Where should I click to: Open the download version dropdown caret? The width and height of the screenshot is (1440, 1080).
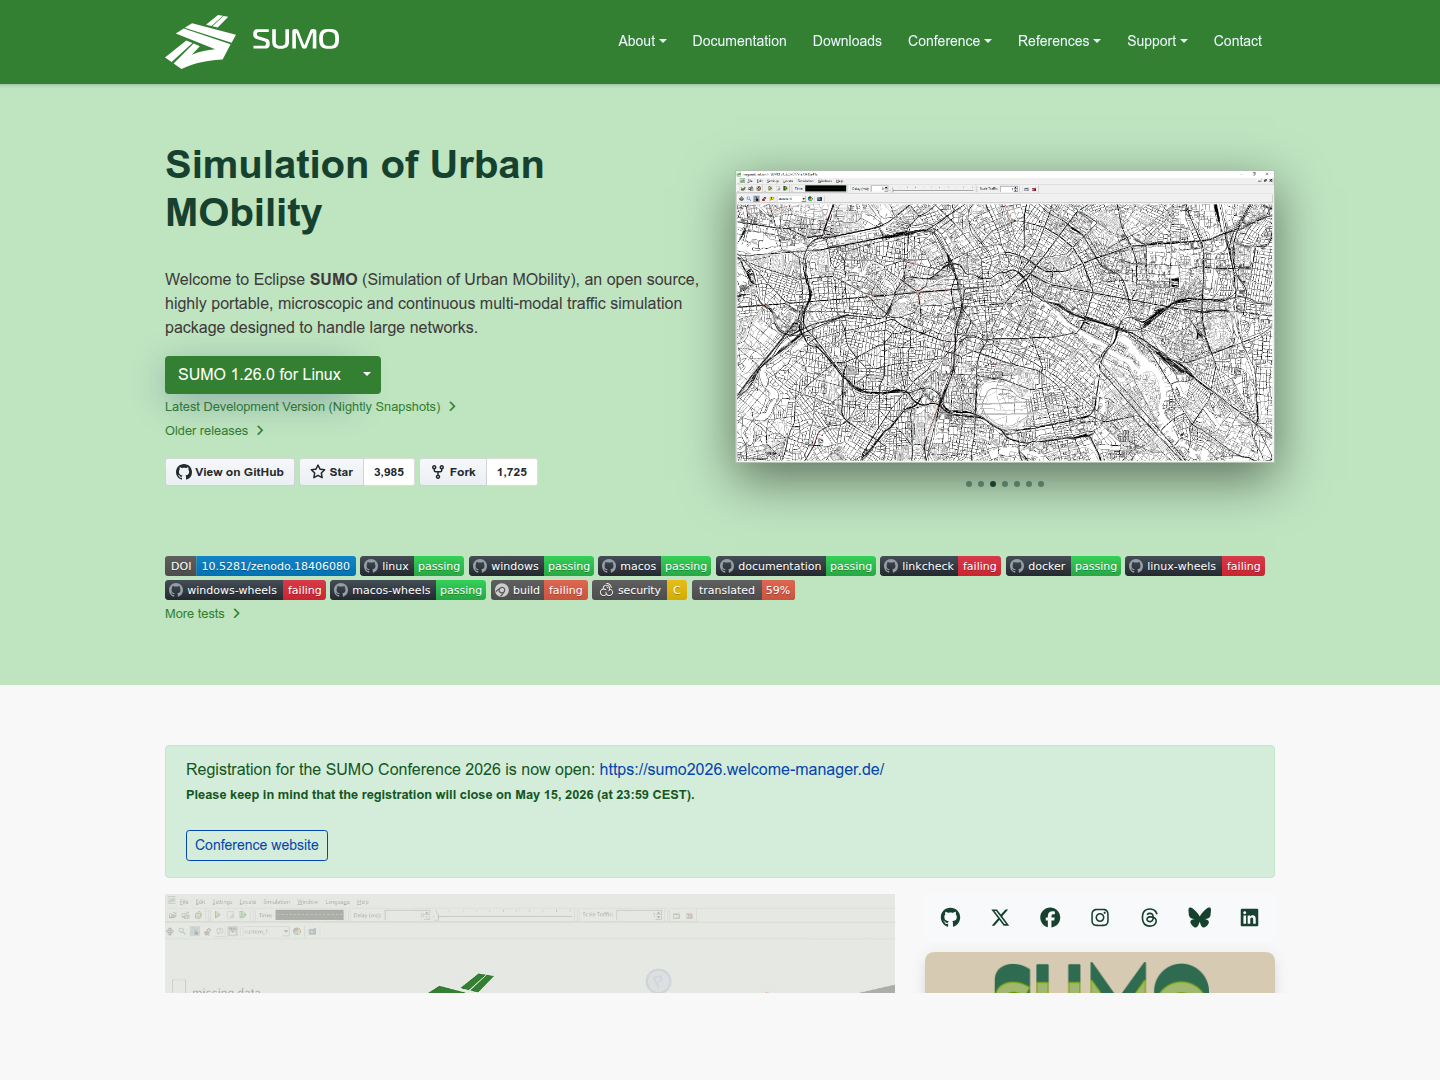click(x=367, y=374)
